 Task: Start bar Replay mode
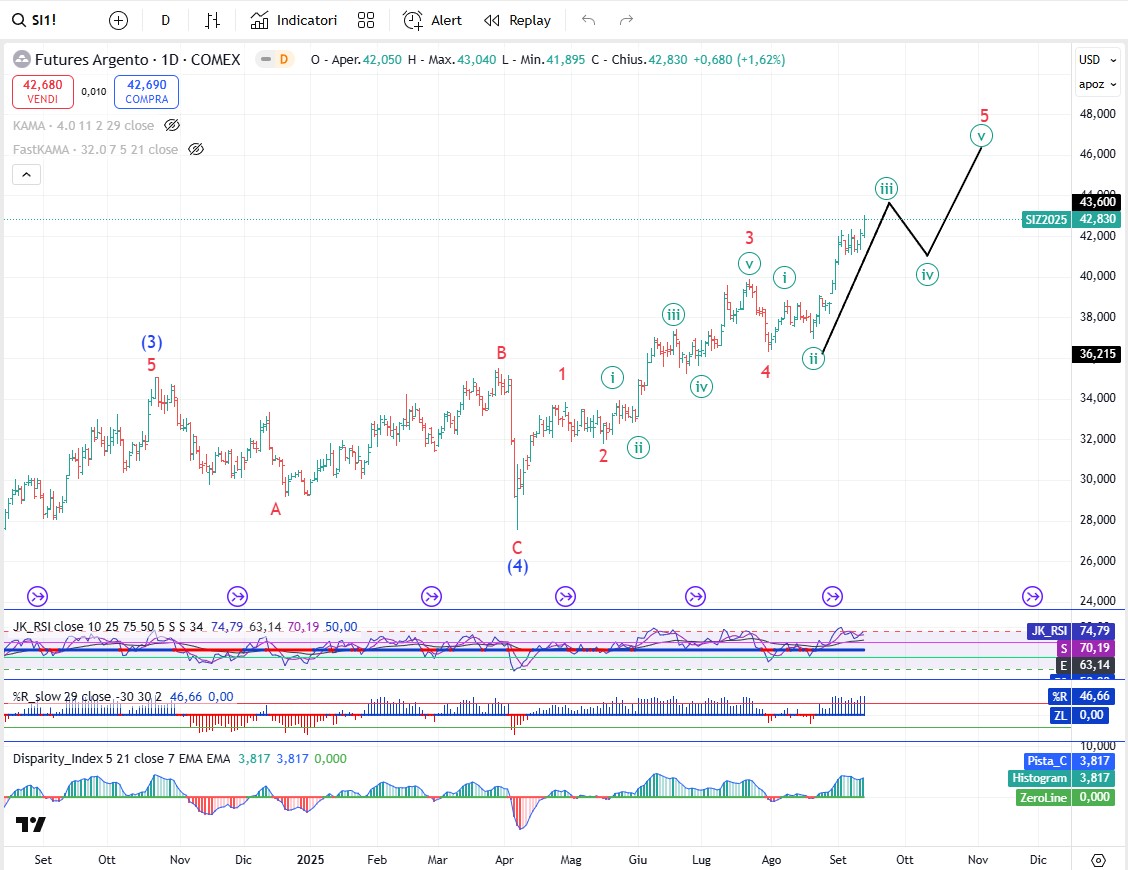point(517,20)
